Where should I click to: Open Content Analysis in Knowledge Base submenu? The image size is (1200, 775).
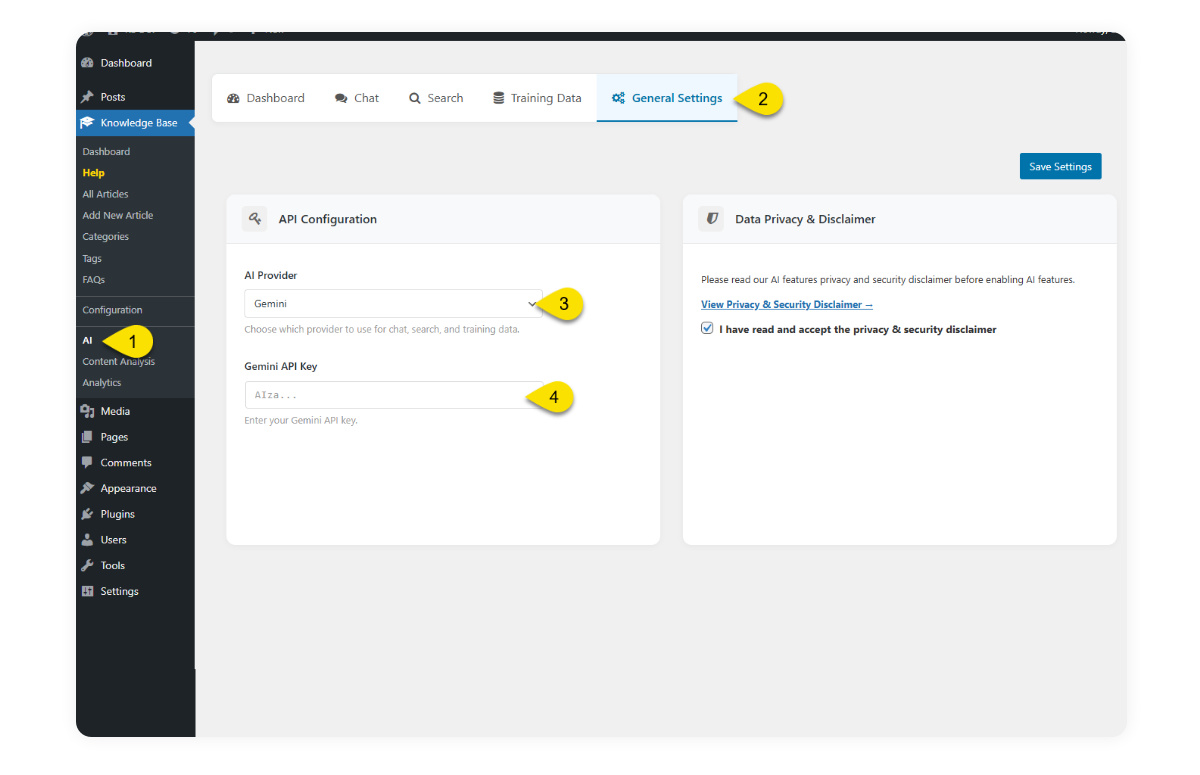point(118,362)
